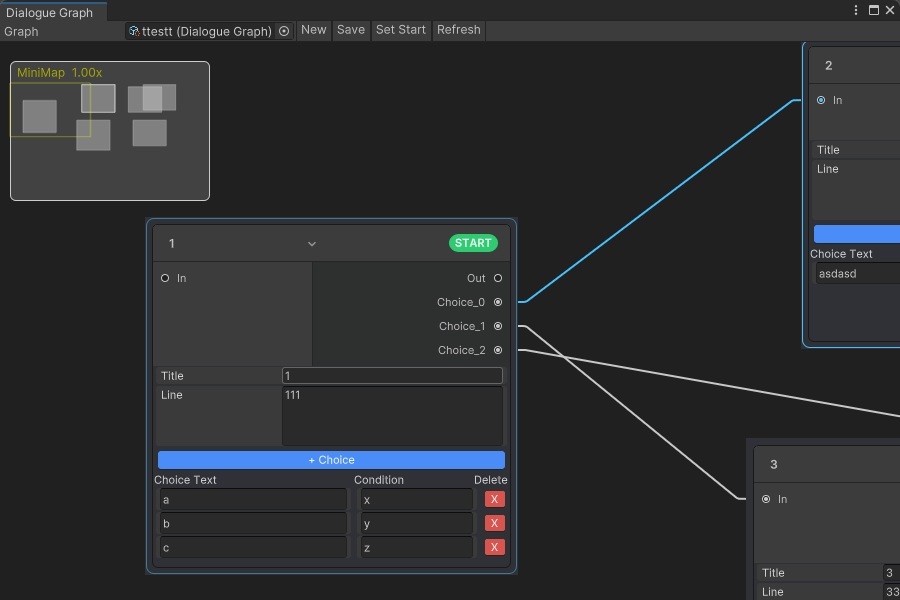Screen dimensions: 900x600
Task: Select the Choice_1 output port
Action: pyautogui.click(x=498, y=326)
